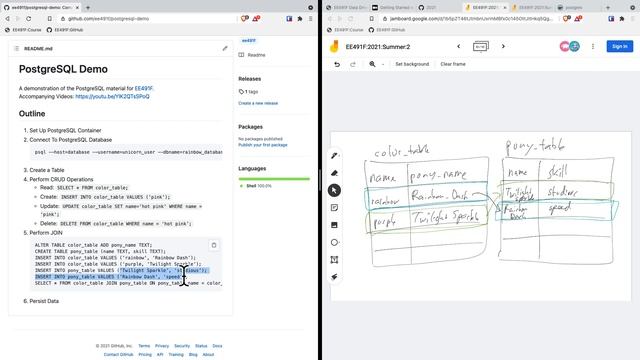Open the Privacy footer link

(162, 346)
